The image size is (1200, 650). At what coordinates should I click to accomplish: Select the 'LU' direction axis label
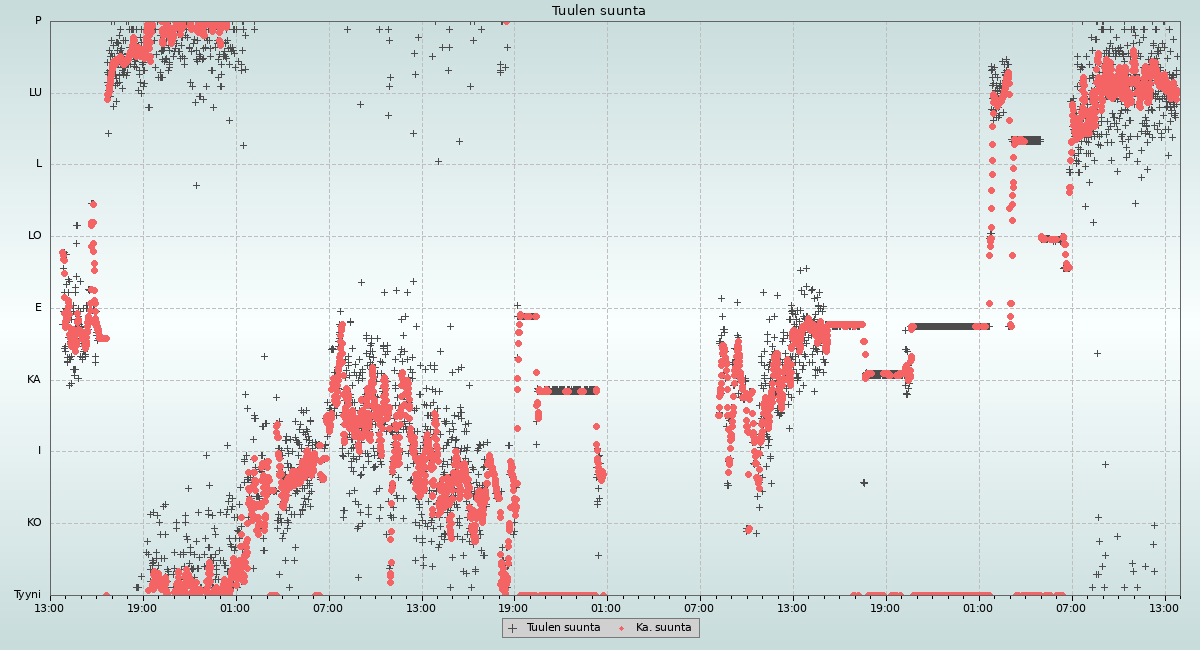click(x=35, y=93)
